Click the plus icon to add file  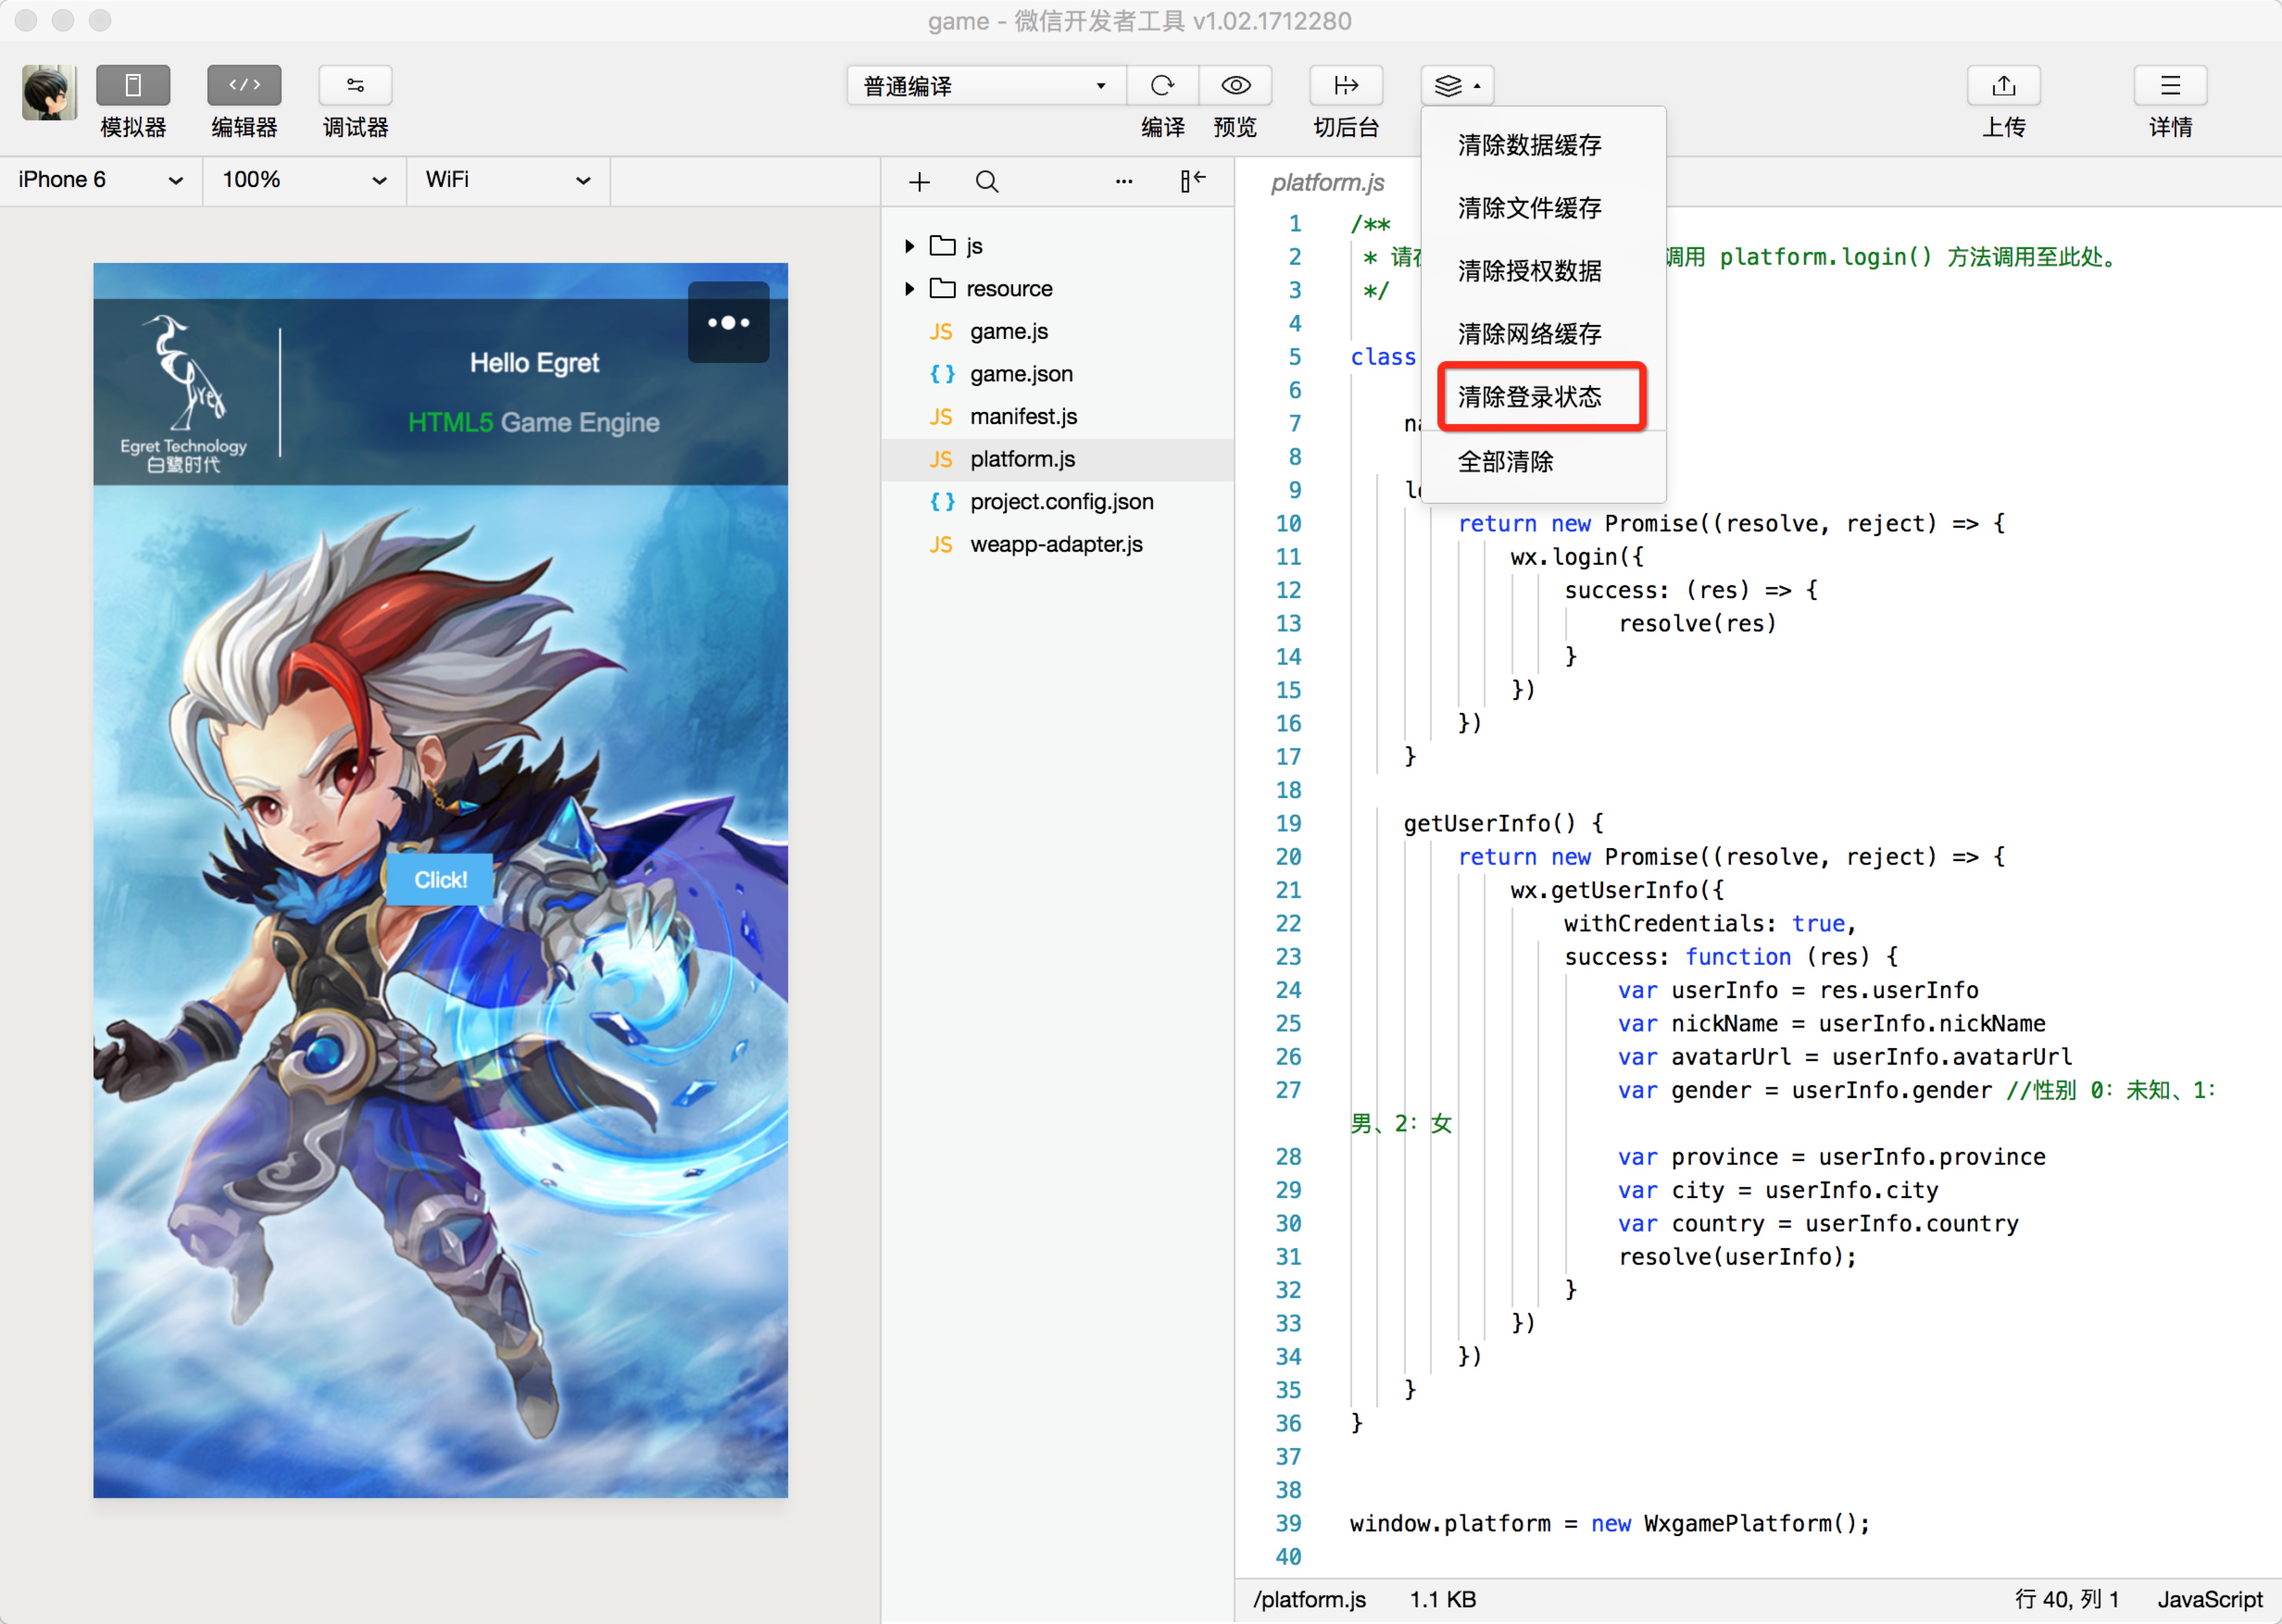click(919, 181)
